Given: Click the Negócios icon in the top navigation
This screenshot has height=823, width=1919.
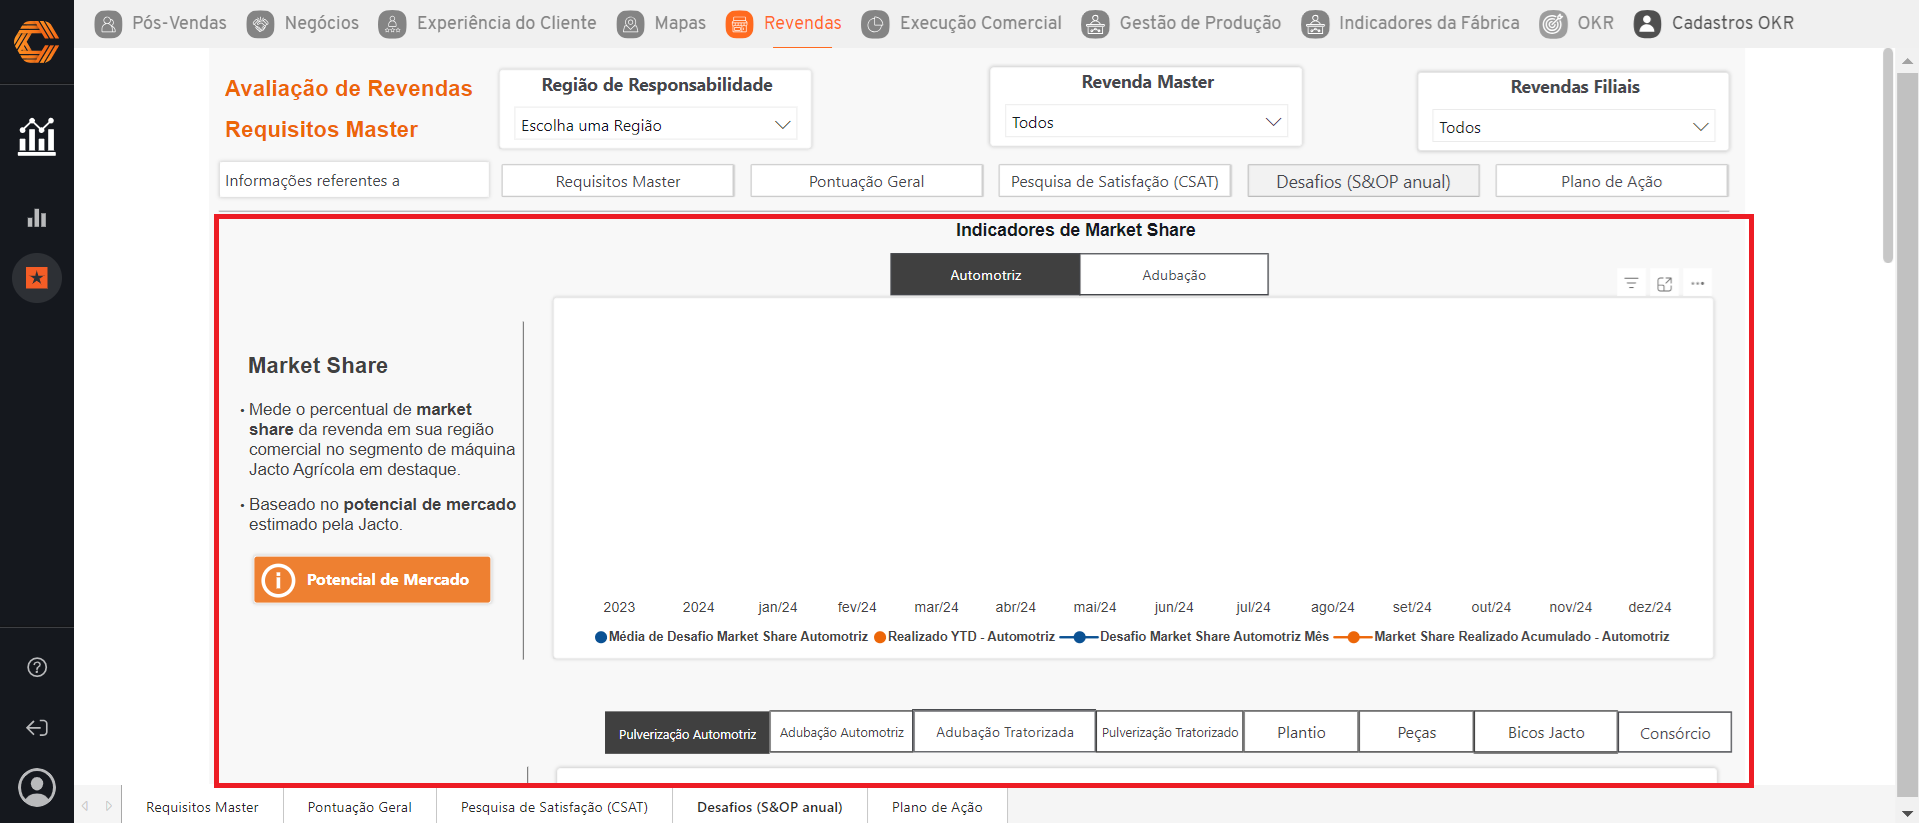Looking at the screenshot, I should coord(261,24).
